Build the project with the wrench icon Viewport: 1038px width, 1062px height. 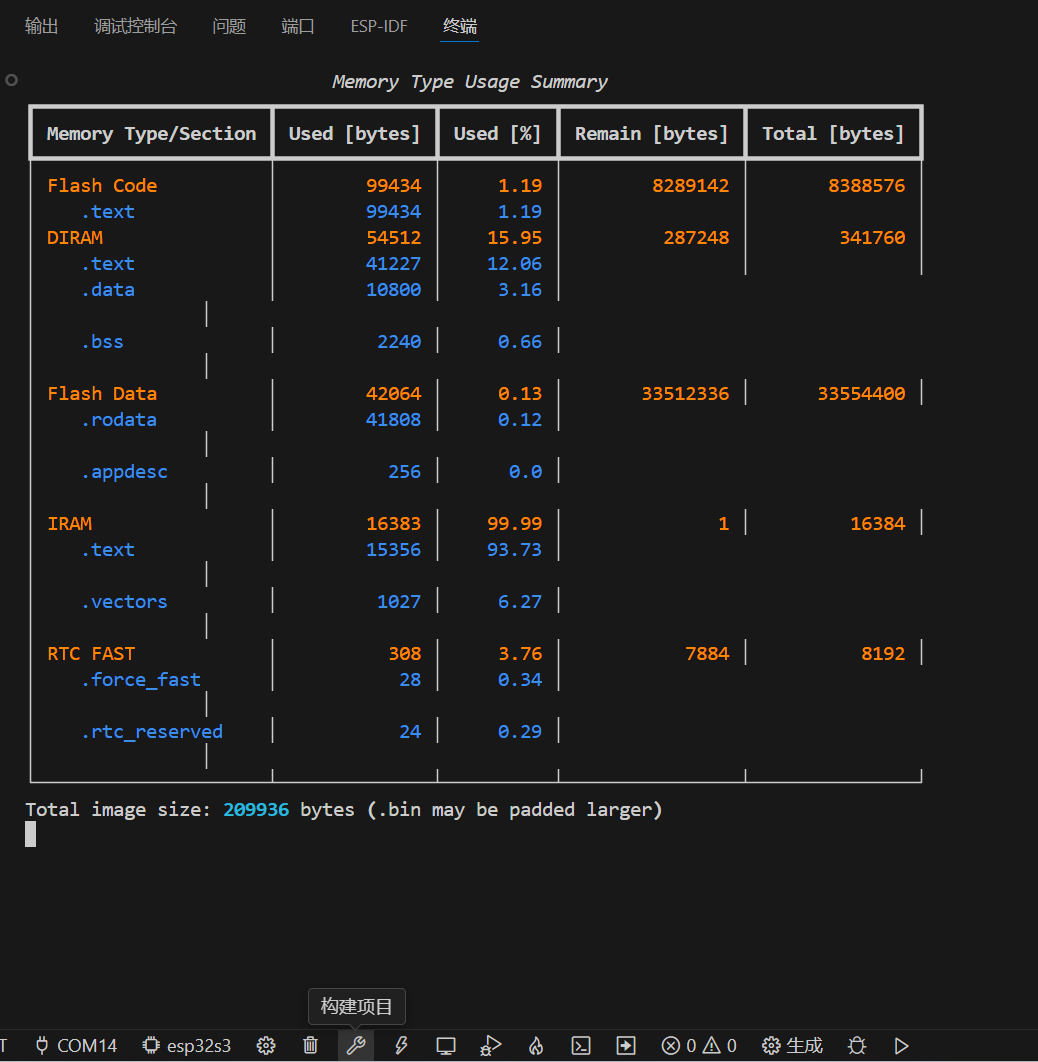pos(356,1046)
